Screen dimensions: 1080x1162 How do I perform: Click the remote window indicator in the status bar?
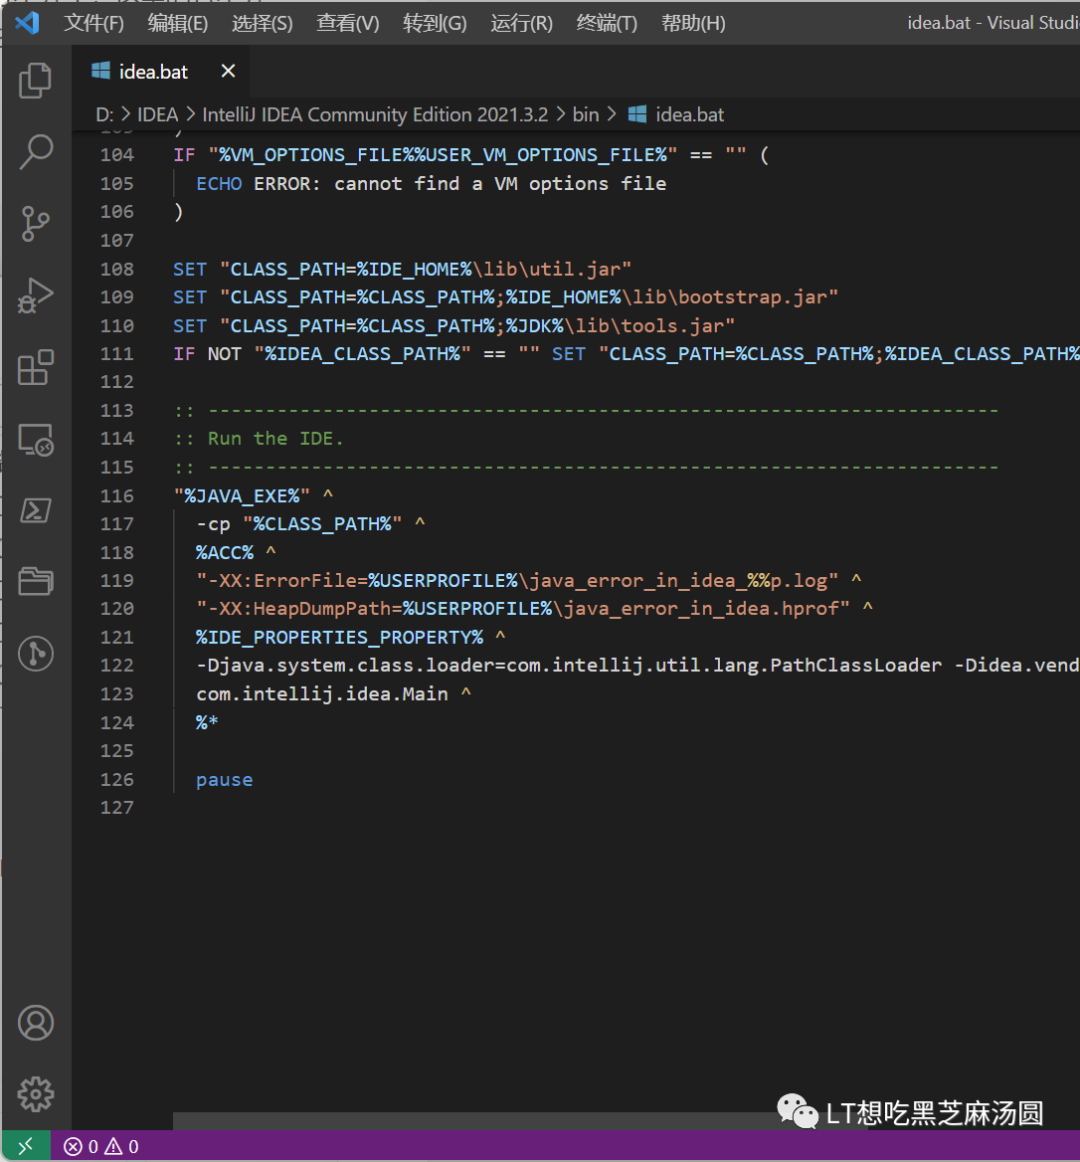click(x=26, y=1146)
